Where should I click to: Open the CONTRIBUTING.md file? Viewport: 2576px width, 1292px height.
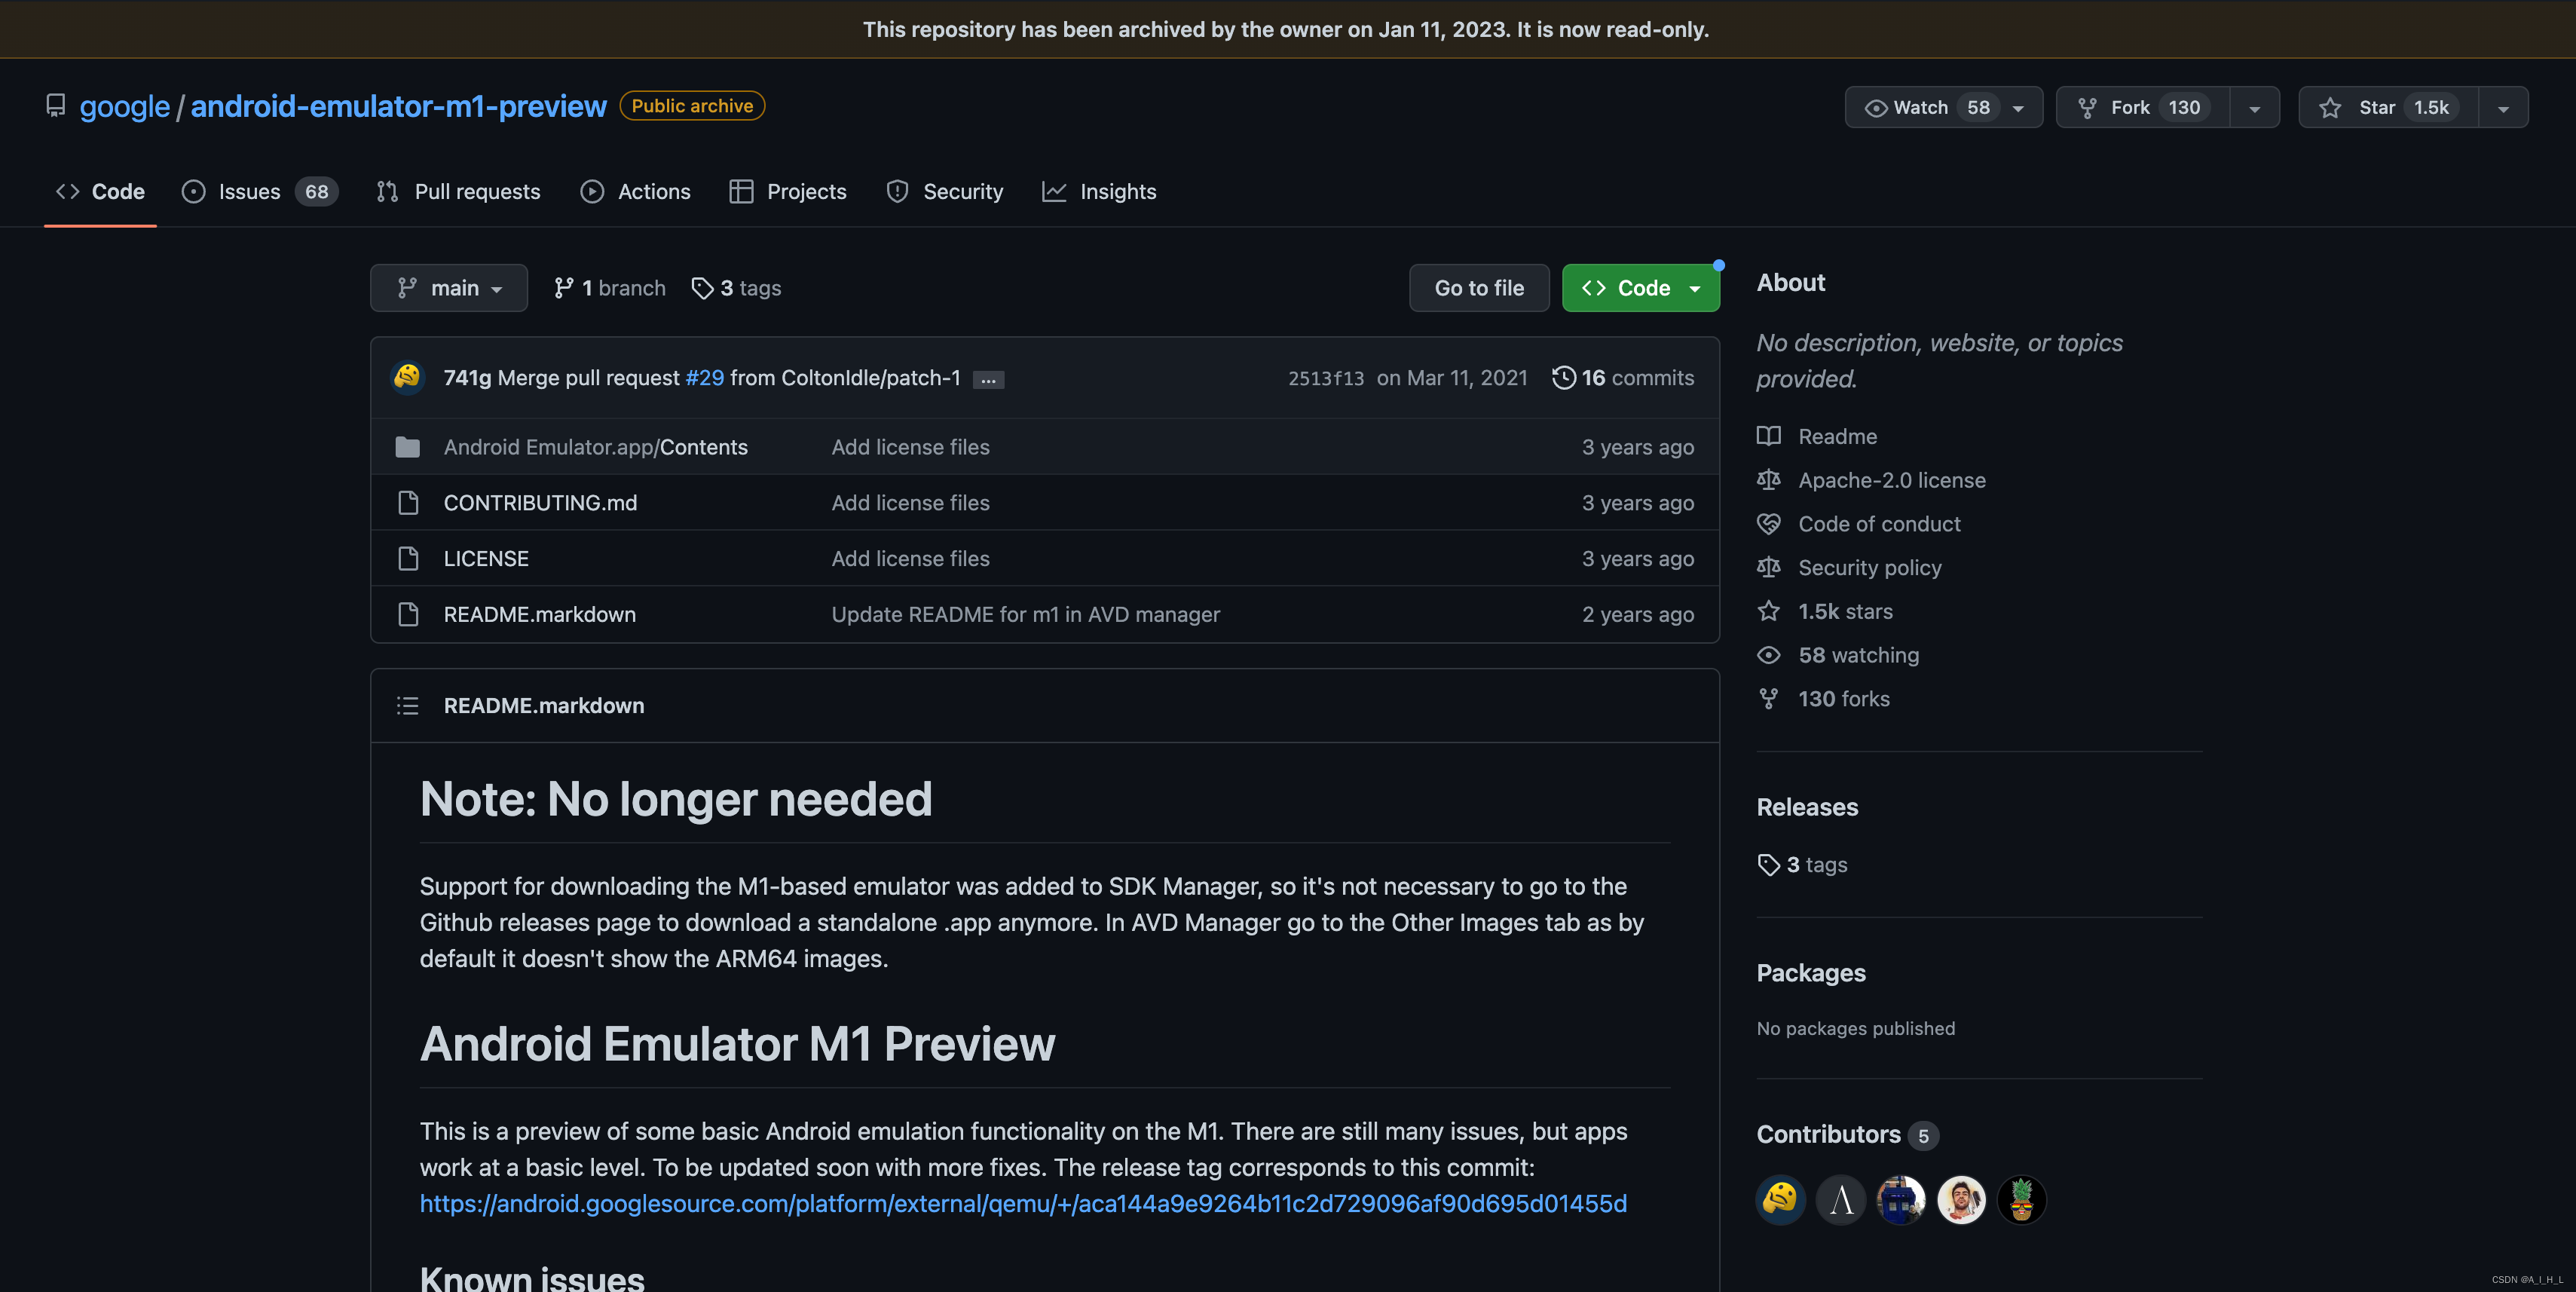pos(540,503)
